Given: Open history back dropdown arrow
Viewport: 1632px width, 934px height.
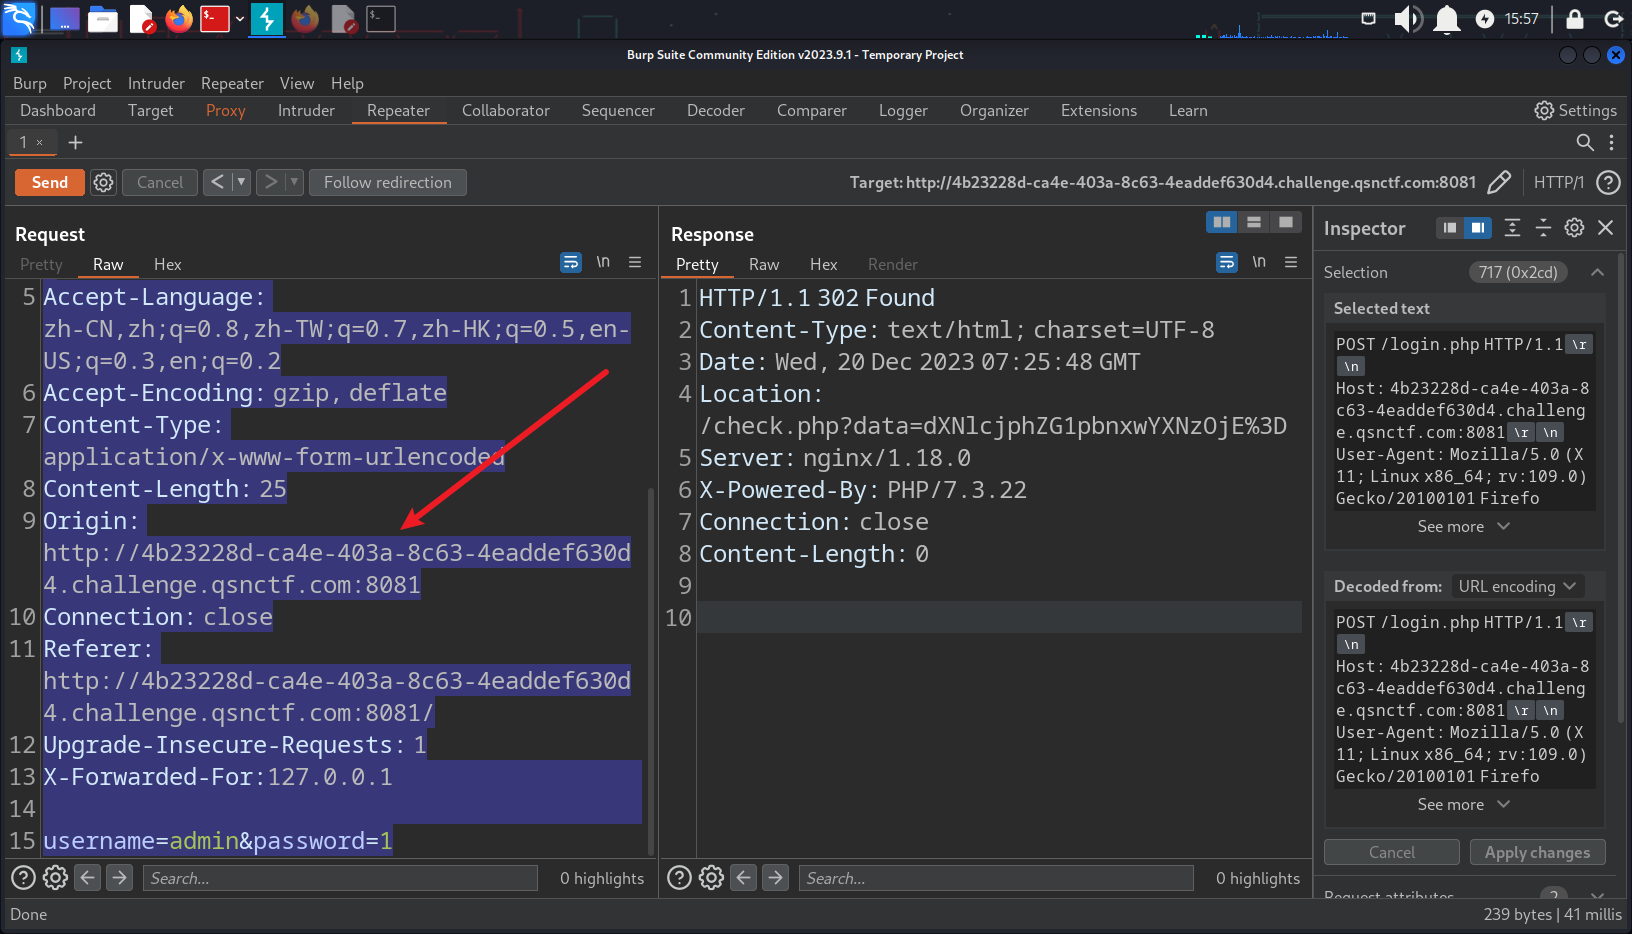Looking at the screenshot, I should pos(241,182).
